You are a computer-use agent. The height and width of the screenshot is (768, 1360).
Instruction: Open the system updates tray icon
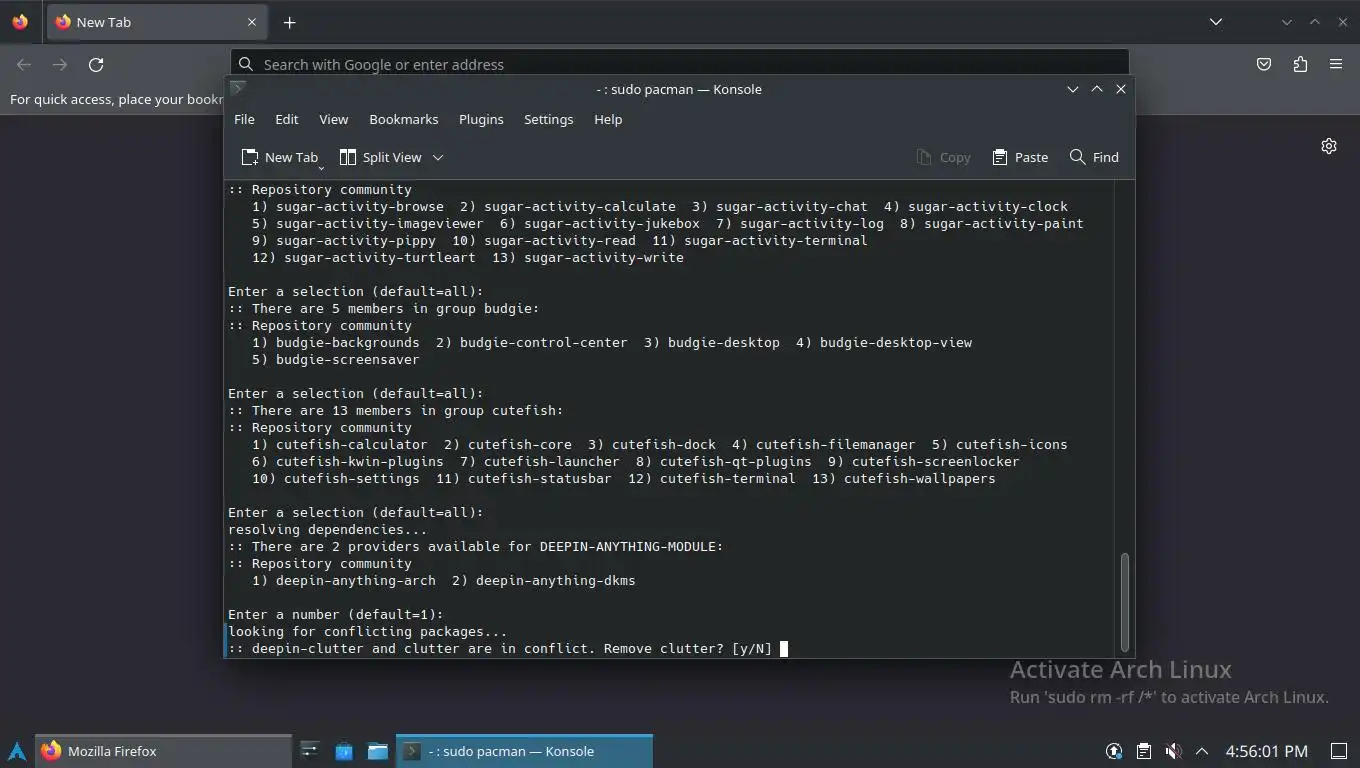(x=1114, y=751)
